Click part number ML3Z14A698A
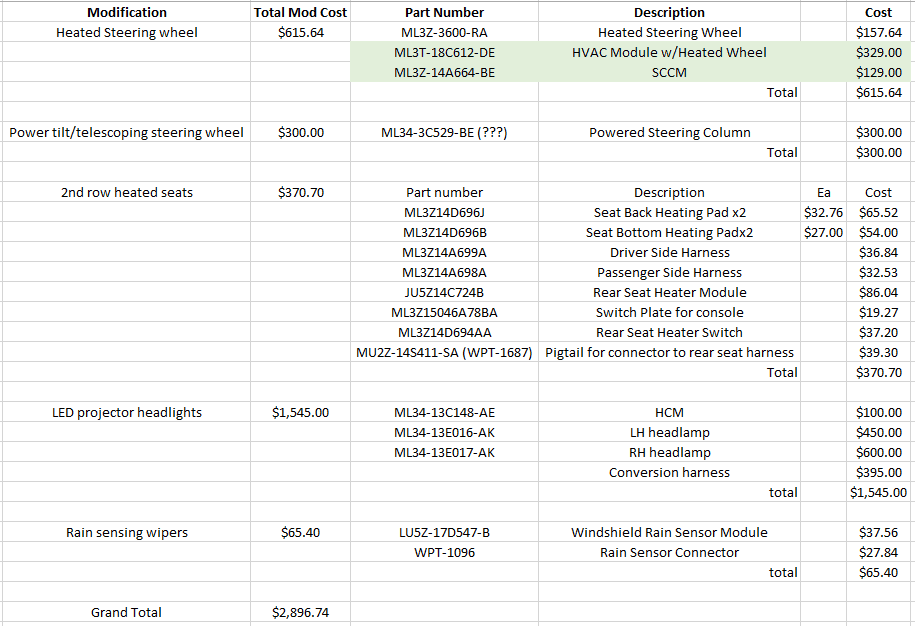This screenshot has height=626, width=915. pos(444,272)
